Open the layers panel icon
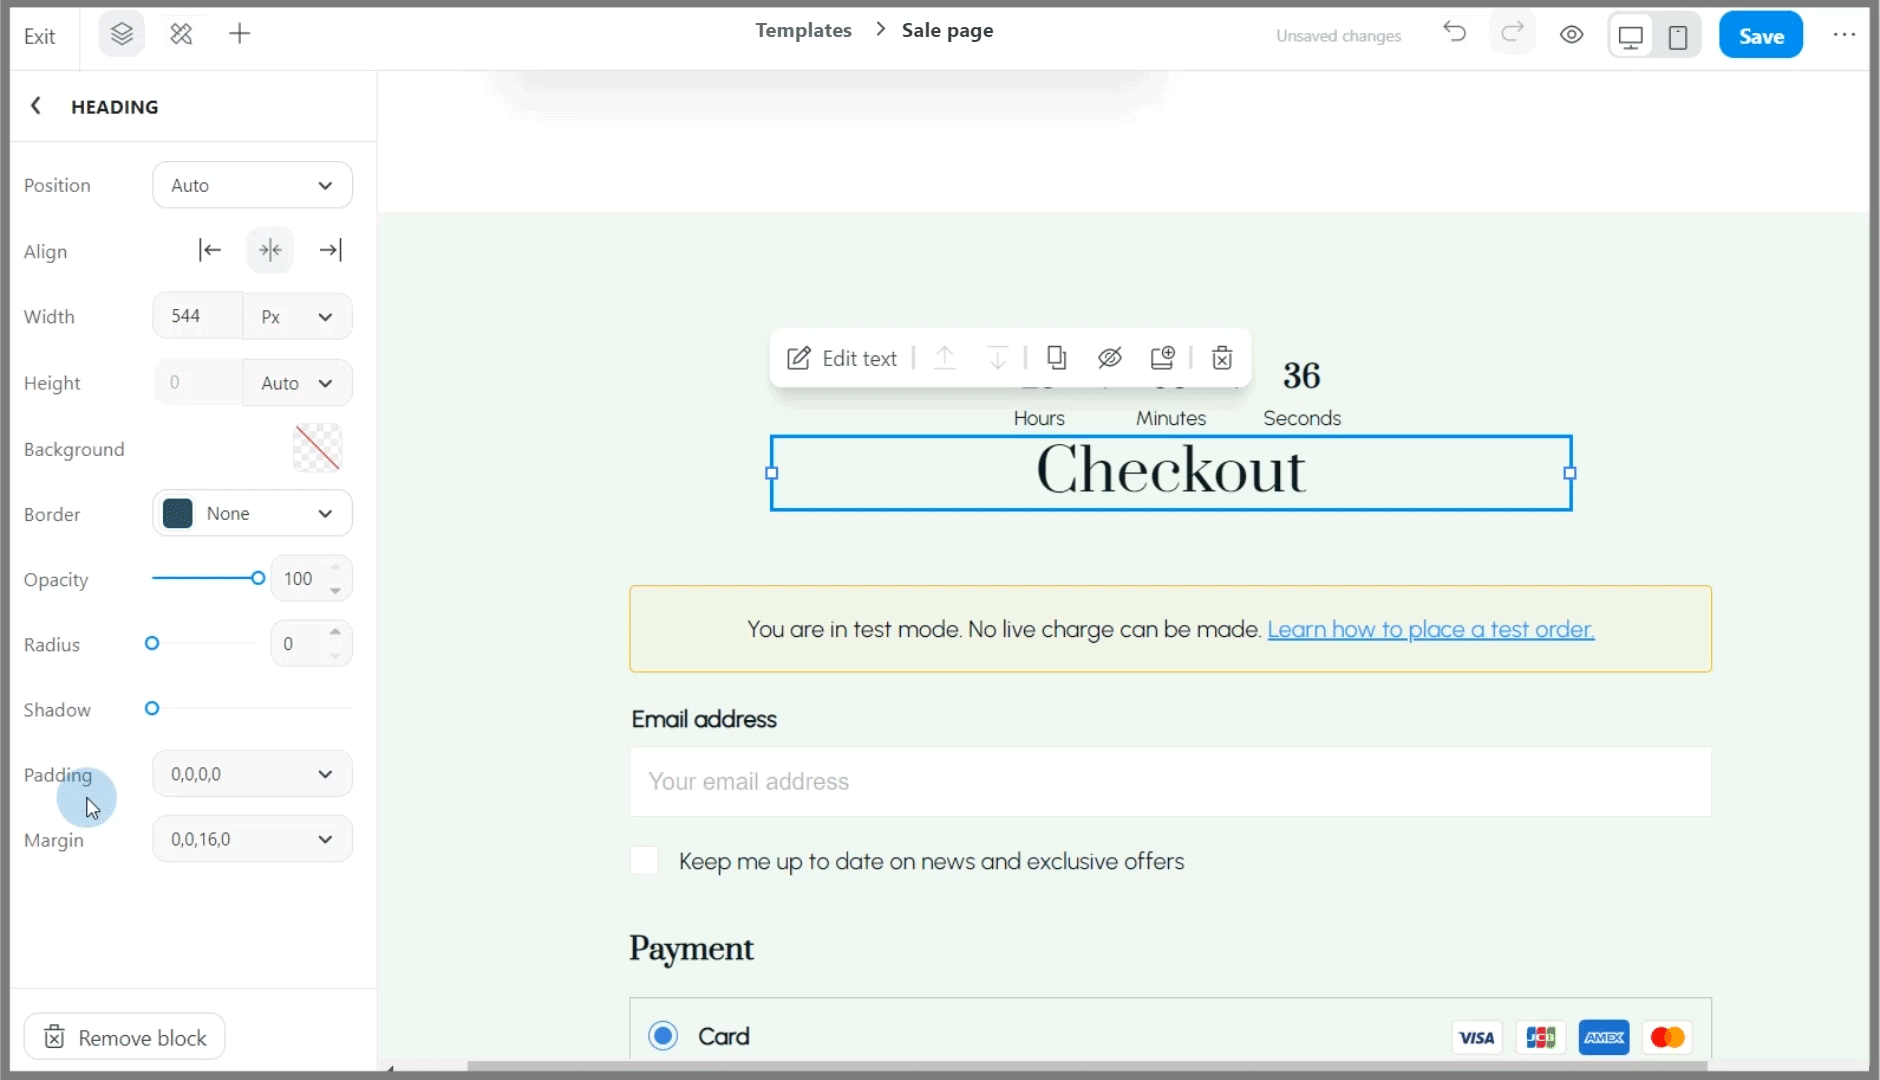Image resolution: width=1880 pixels, height=1080 pixels. point(122,35)
